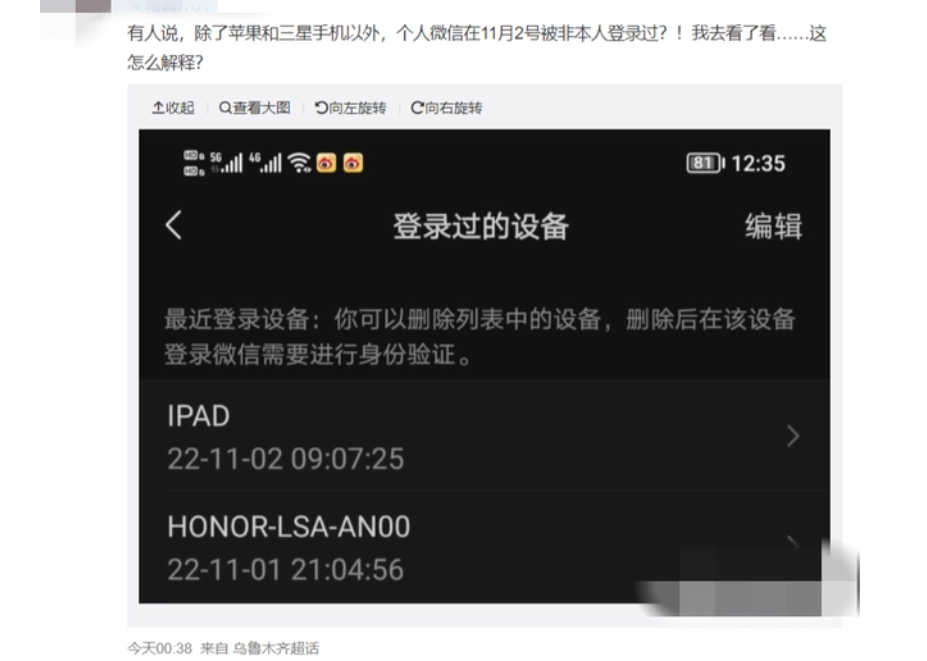Click the 登录过的设备 page title
This screenshot has width=927, height=661.
(481, 226)
